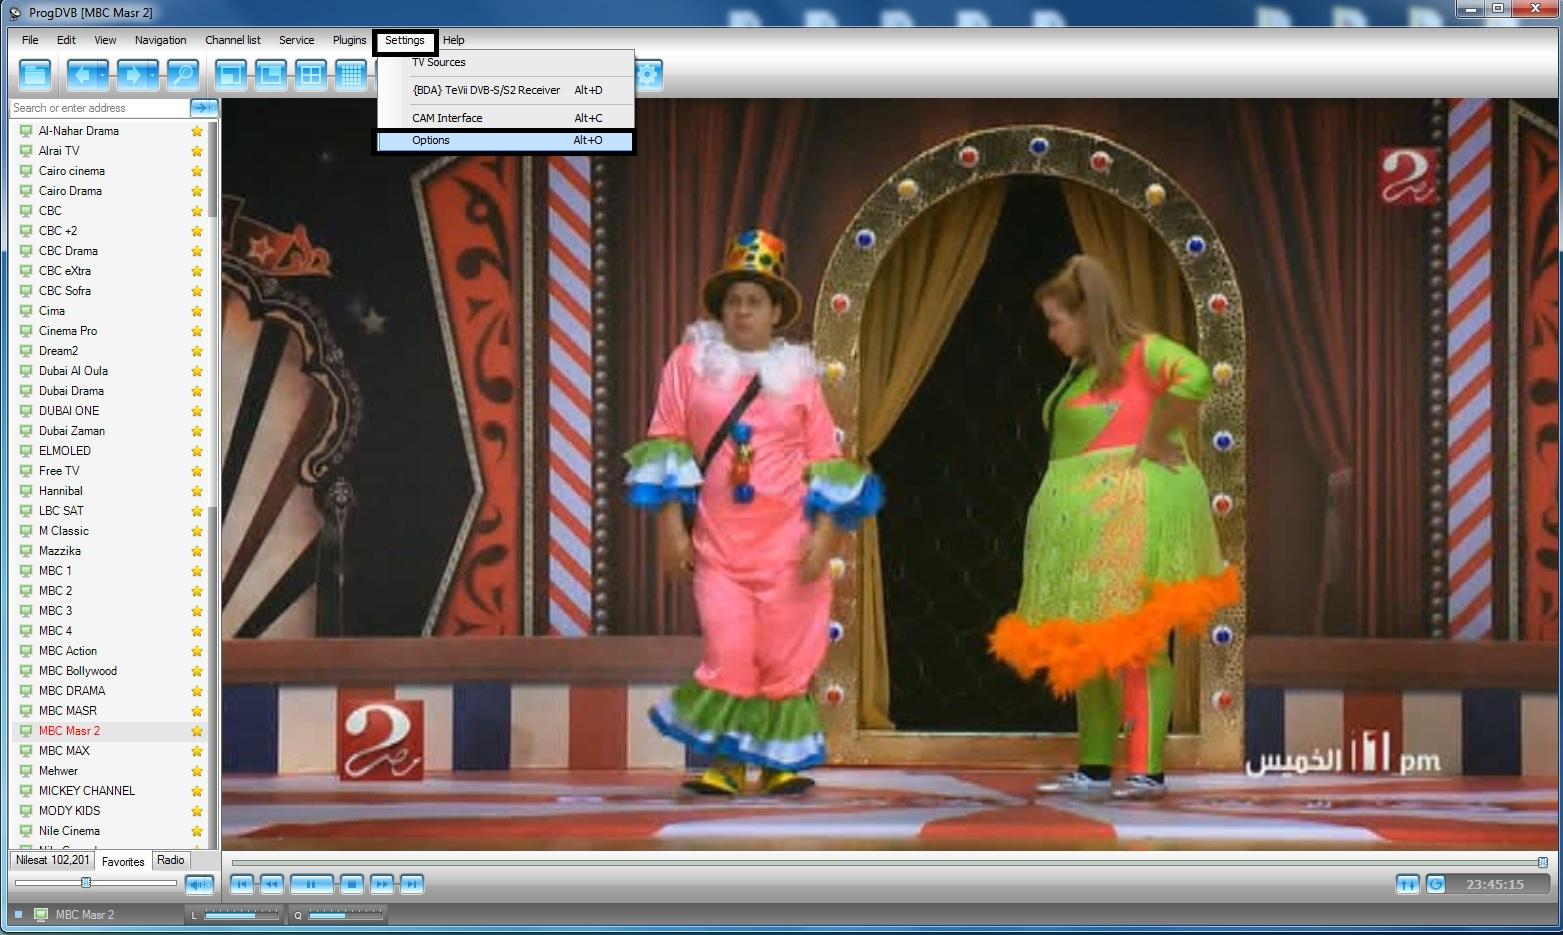Select the Dream2 channel
Screen dimensions: 1563x935
click(x=58, y=351)
